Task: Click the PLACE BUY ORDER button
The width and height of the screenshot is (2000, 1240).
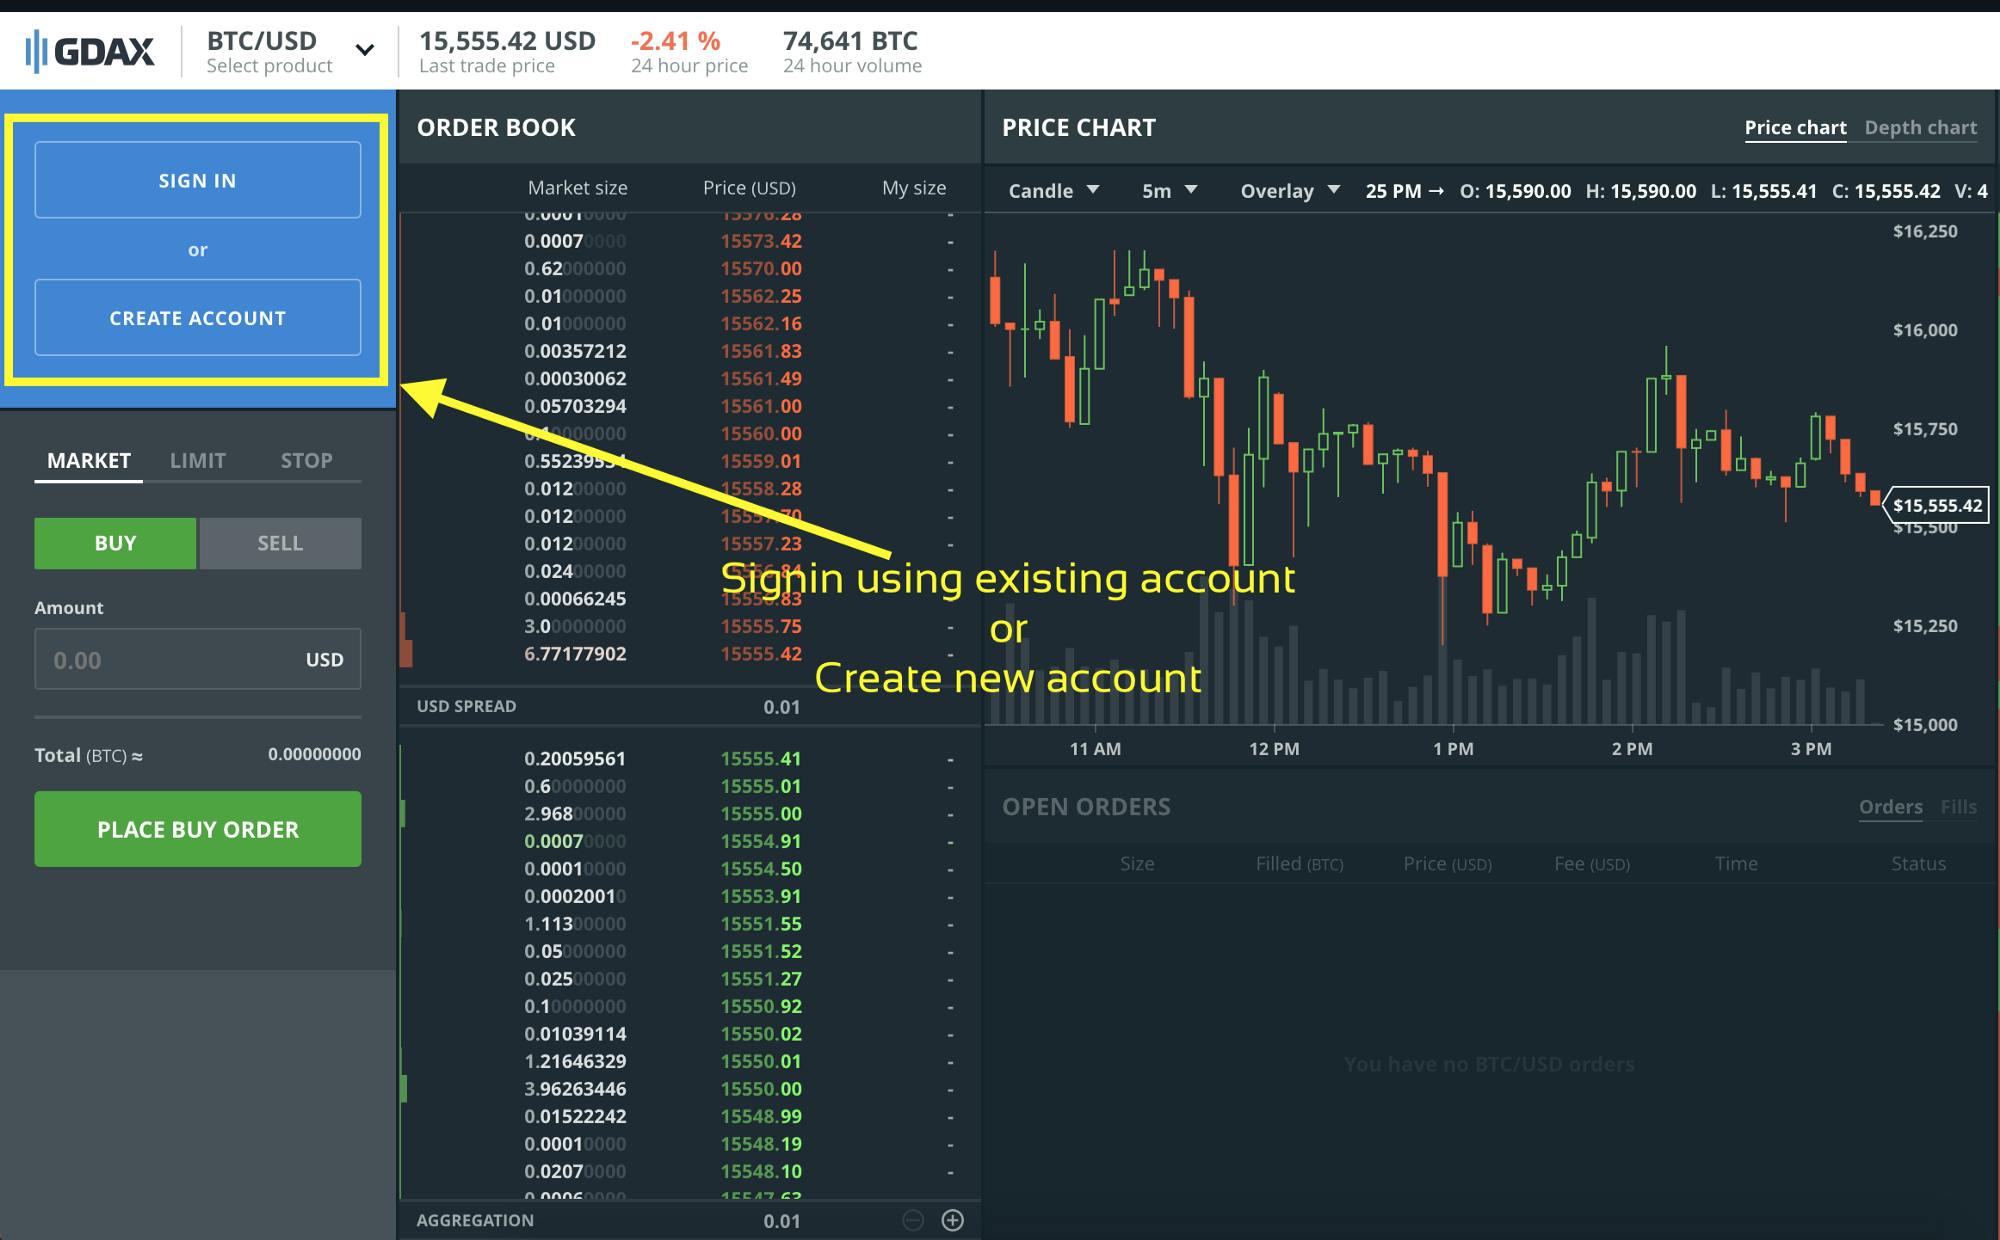Action: pyautogui.click(x=197, y=827)
